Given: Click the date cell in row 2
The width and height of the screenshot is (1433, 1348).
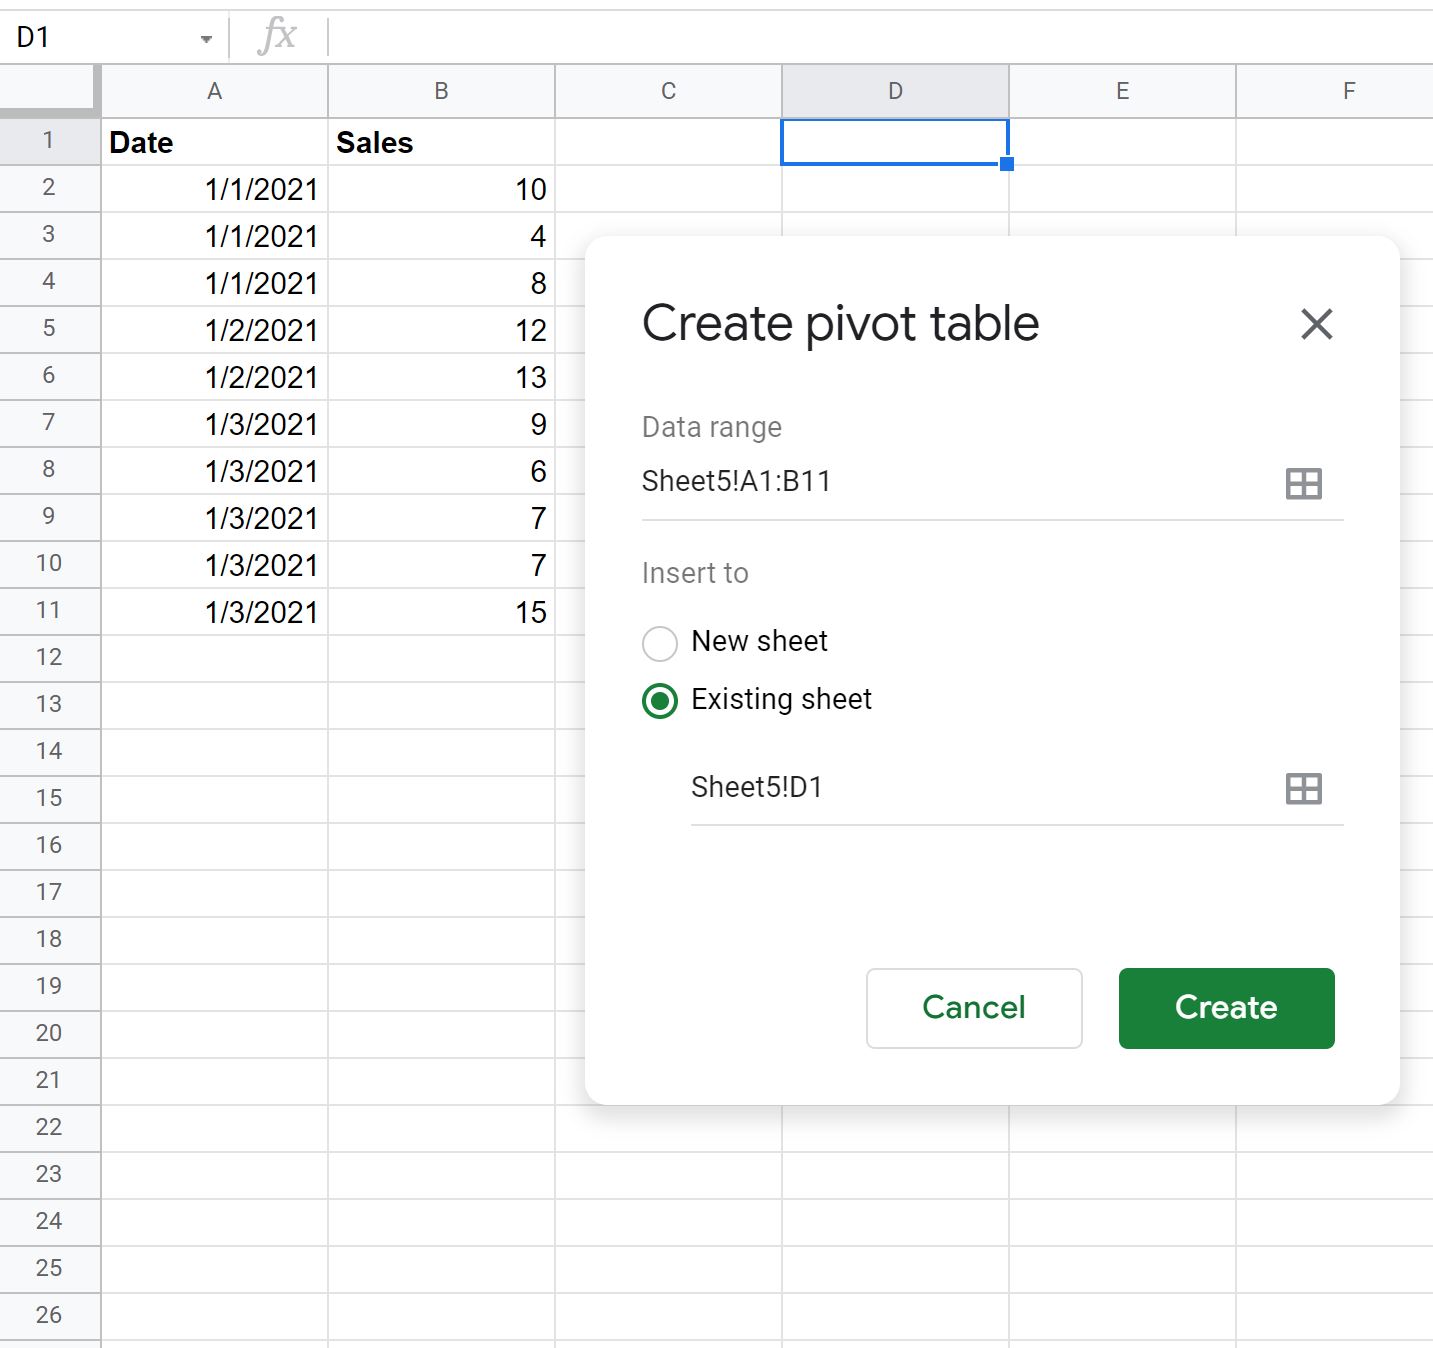Looking at the screenshot, I should [x=214, y=189].
